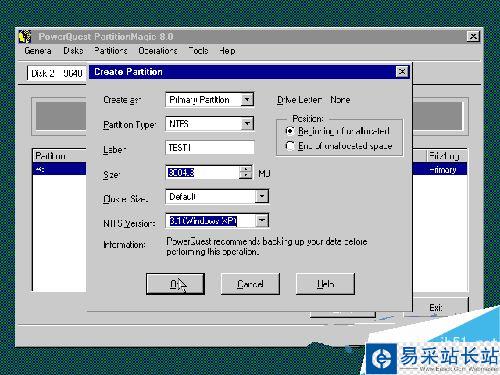Viewport: 500px width, 375px height.
Task: Close the PartitionMagic main window
Action: (x=473, y=36)
